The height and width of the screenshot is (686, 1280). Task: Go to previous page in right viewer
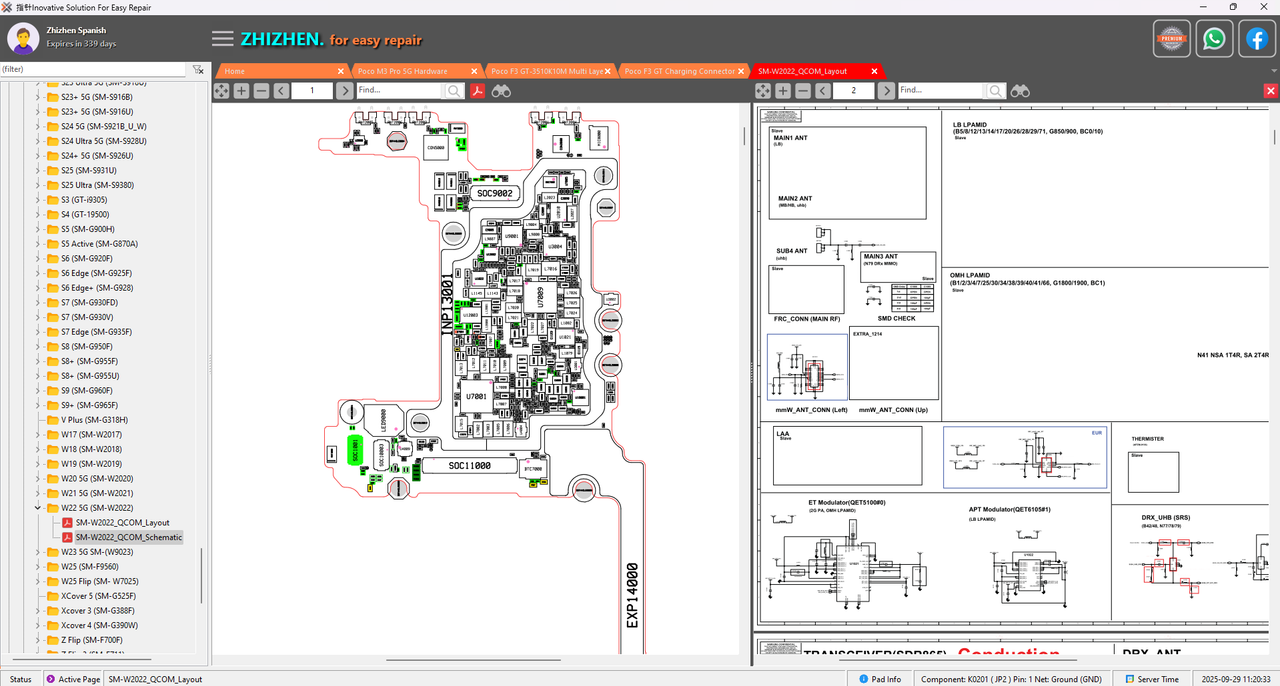(x=822, y=91)
